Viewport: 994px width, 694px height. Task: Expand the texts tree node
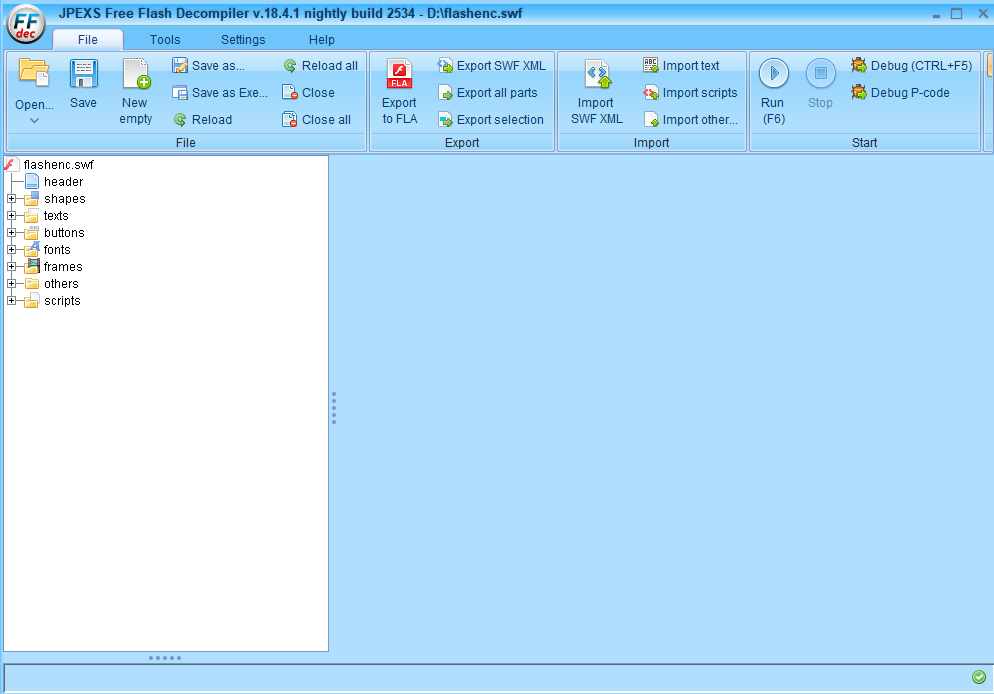[x=11, y=216]
